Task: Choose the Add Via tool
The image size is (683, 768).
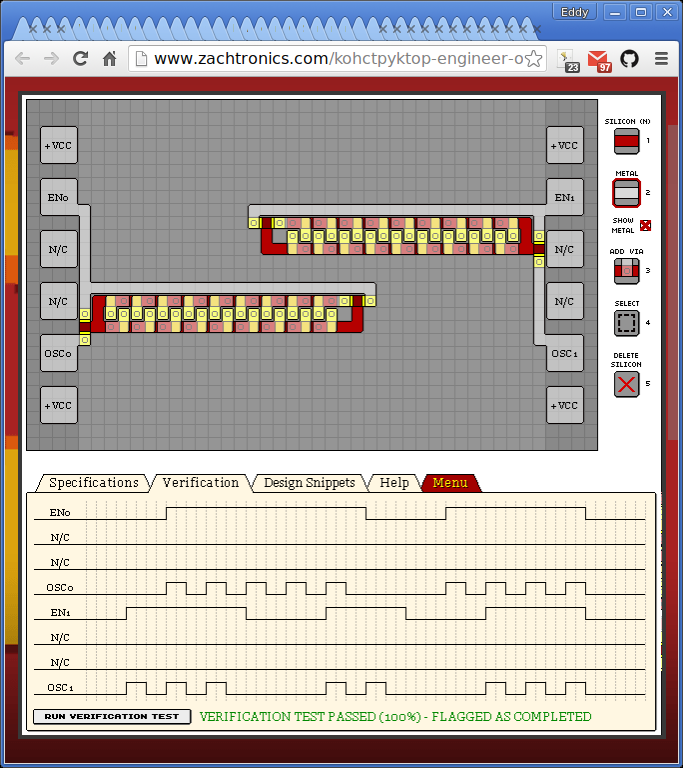Action: click(626, 270)
